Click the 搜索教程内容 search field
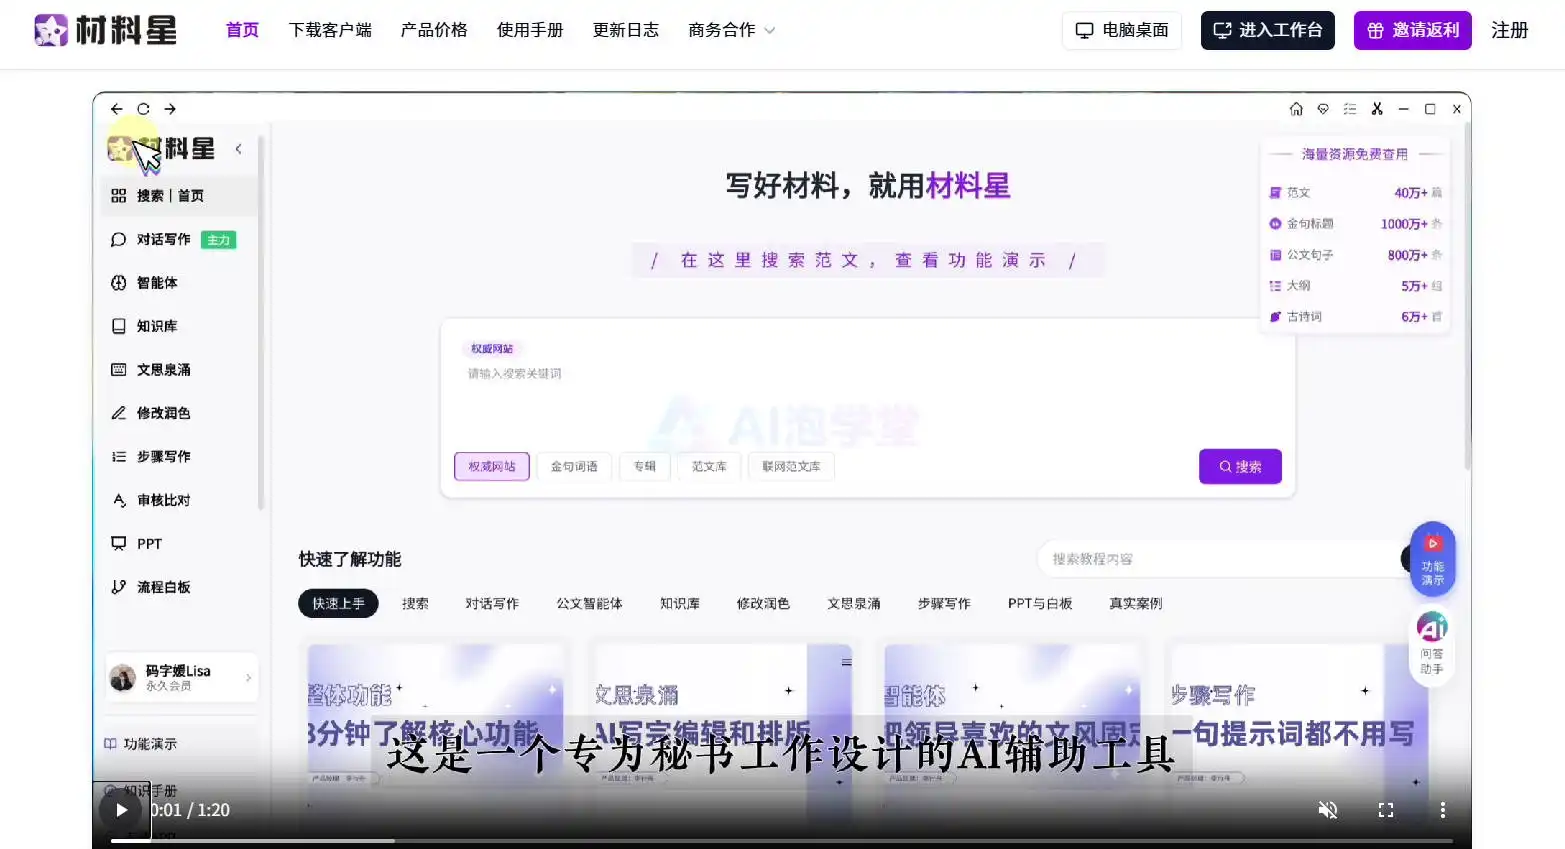This screenshot has height=849, width=1565. pos(1220,559)
